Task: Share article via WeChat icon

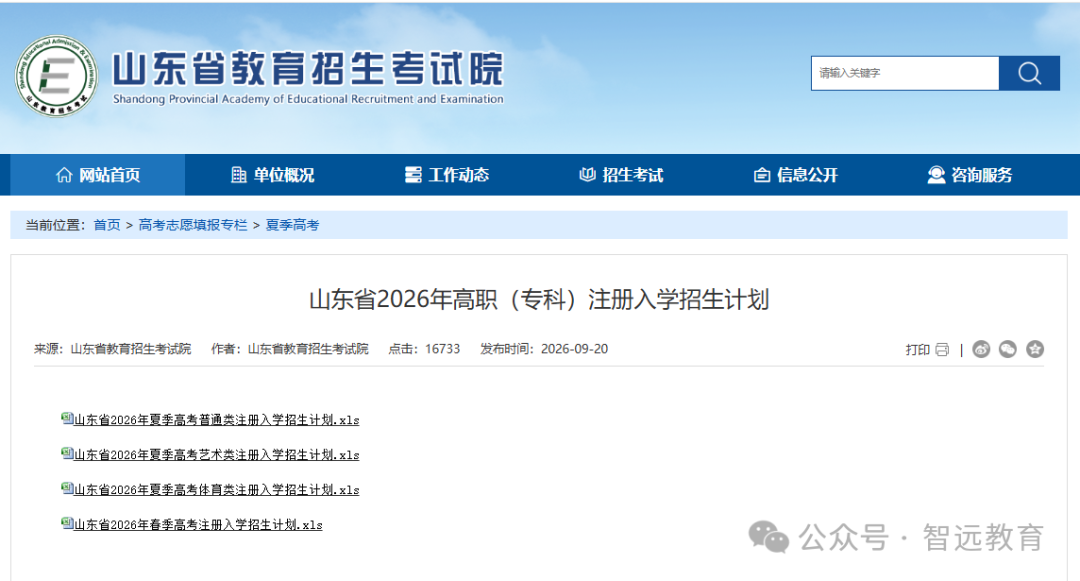Action: (1008, 350)
